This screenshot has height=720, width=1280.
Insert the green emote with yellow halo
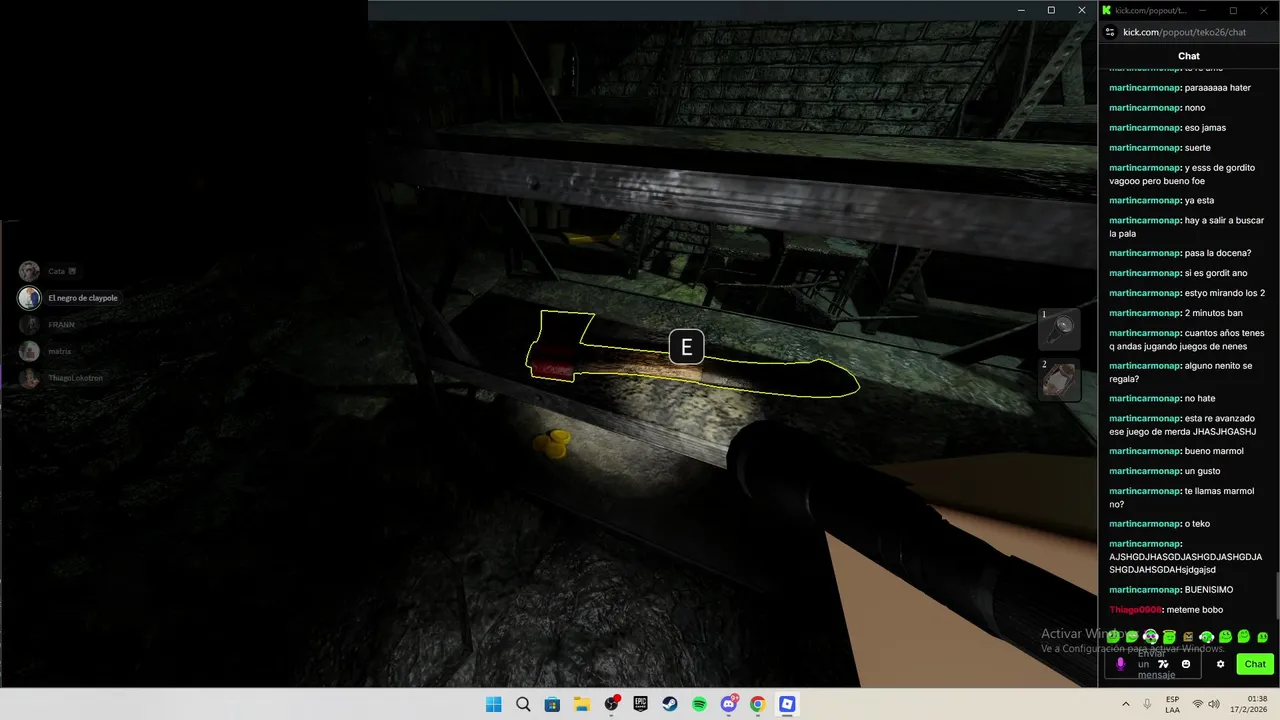(1169, 637)
